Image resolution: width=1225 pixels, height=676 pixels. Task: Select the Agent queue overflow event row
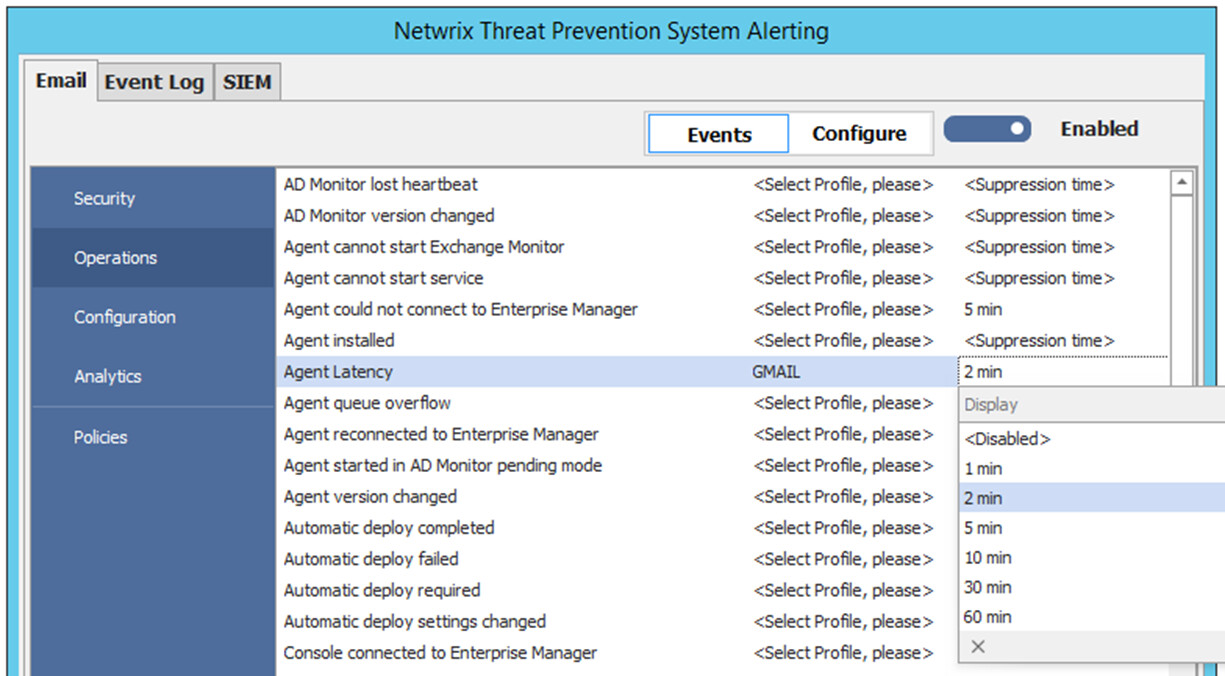pyautogui.click(x=367, y=403)
